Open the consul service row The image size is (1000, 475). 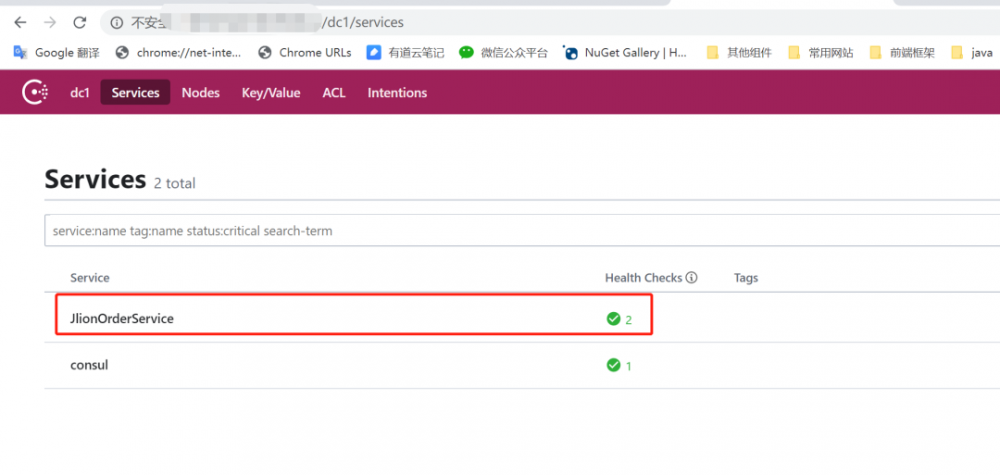coord(89,366)
